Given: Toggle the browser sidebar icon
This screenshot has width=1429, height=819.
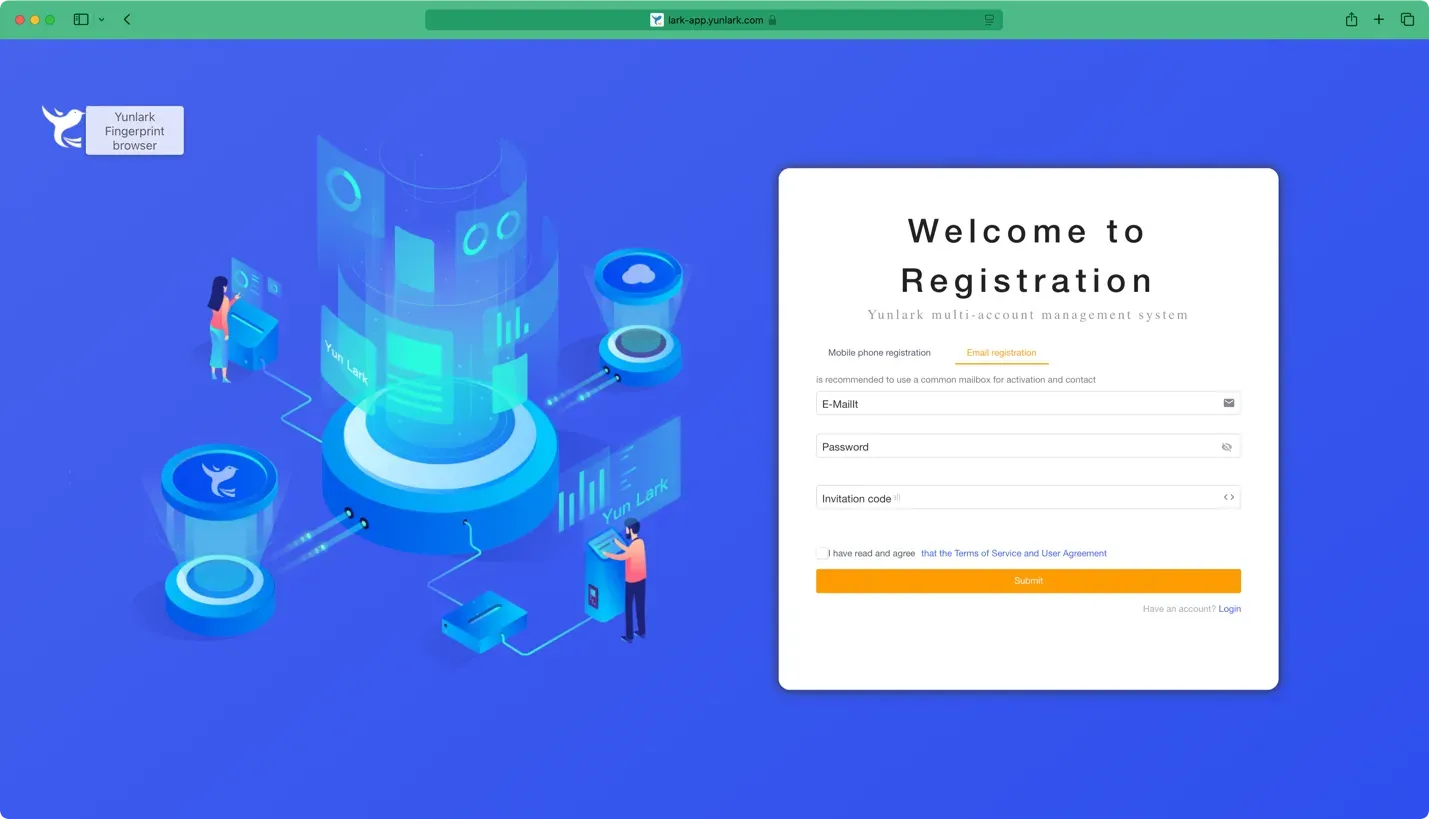Looking at the screenshot, I should [80, 19].
